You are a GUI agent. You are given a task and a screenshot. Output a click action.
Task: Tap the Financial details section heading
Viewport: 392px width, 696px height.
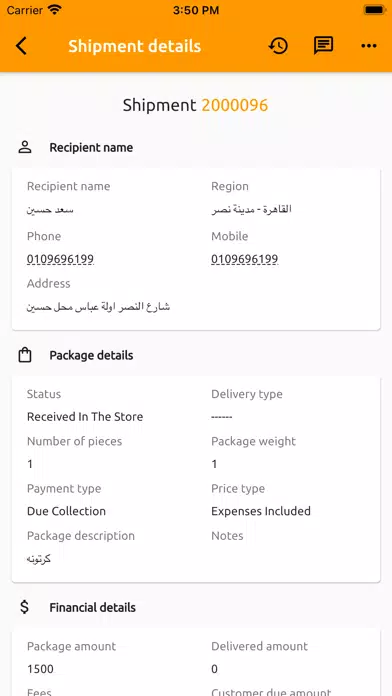point(93,607)
